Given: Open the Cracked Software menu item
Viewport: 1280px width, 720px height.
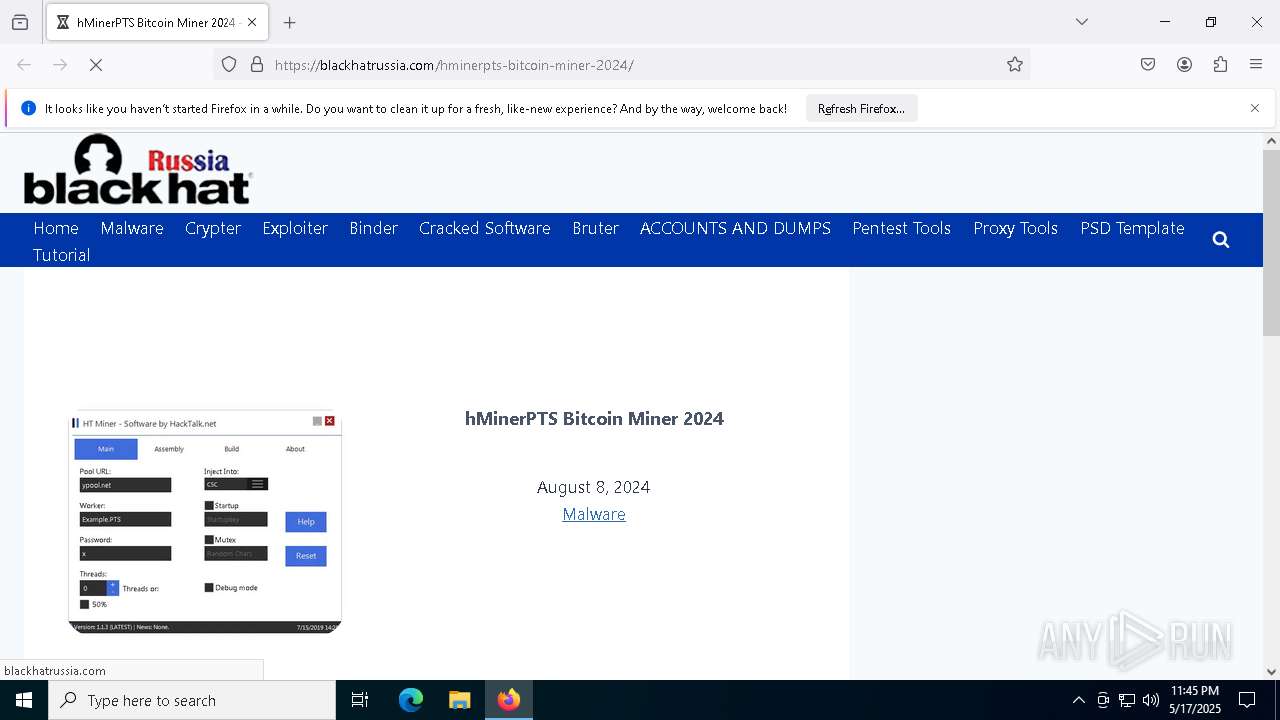Looking at the screenshot, I should point(485,228).
